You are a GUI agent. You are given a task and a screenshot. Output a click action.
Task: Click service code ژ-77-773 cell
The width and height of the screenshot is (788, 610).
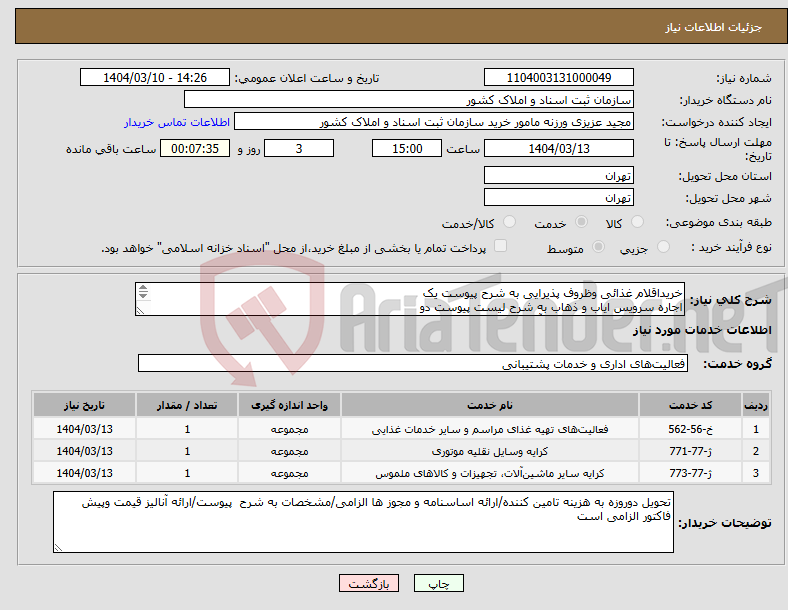tap(691, 473)
